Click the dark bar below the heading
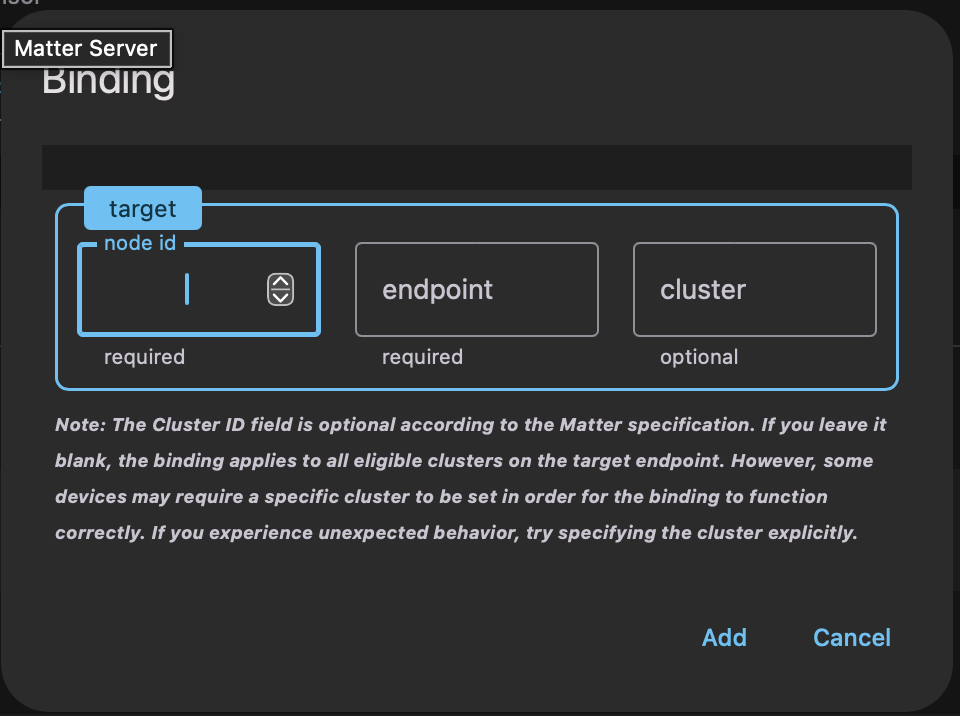The image size is (960, 716). (x=476, y=167)
